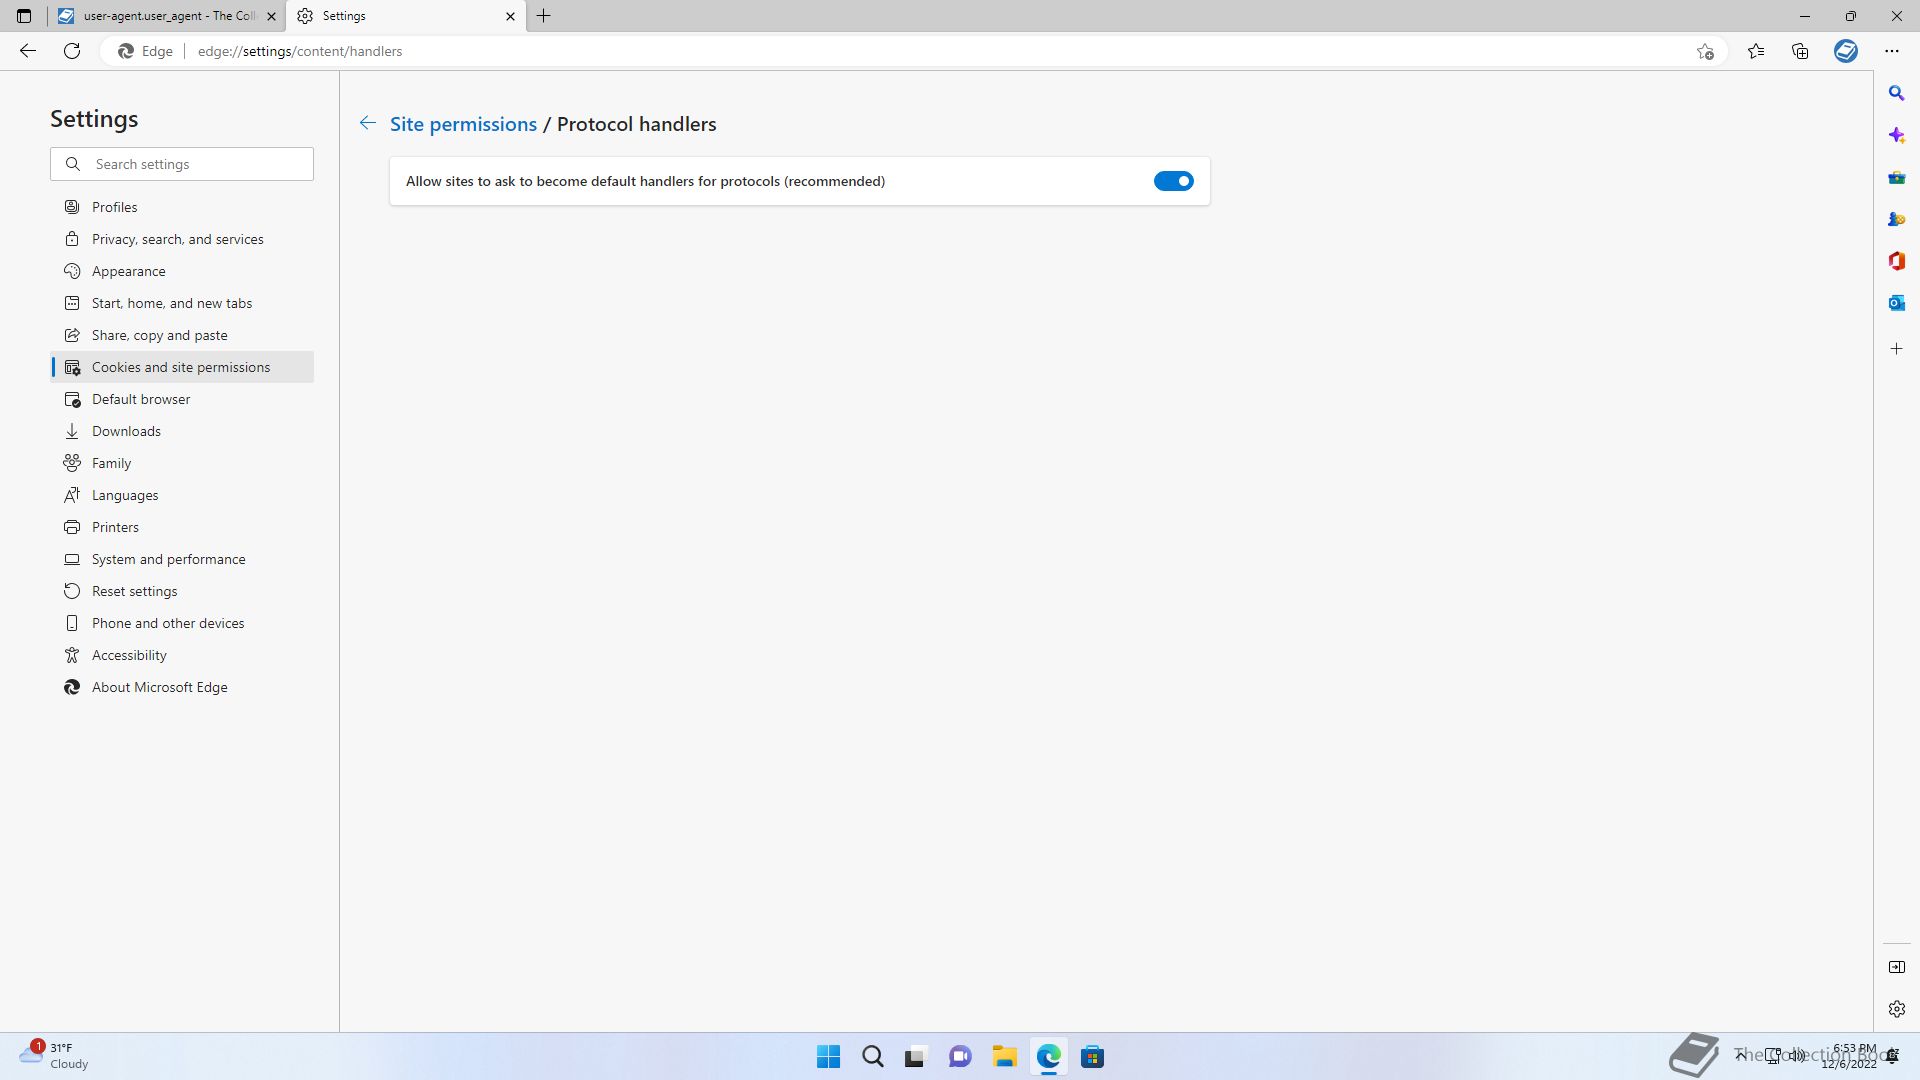The image size is (1920, 1080).
Task: Open sidebar search icon
Action: pos(1896,93)
